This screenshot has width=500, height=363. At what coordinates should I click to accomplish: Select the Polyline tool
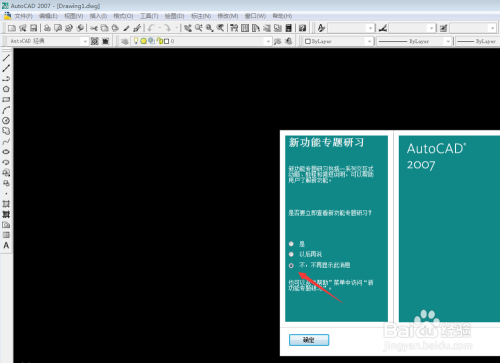6,79
